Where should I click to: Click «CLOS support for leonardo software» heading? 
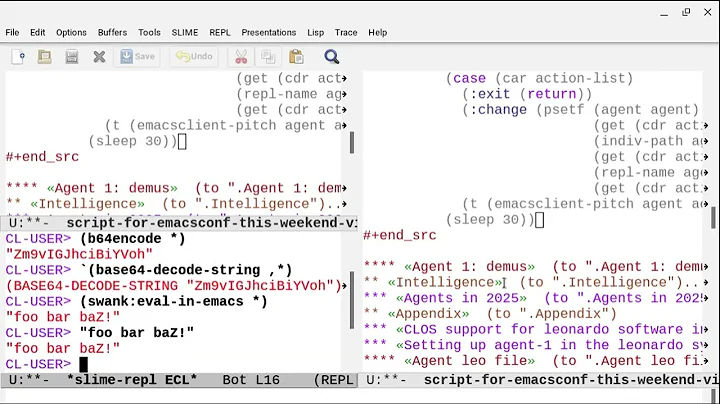550,330
